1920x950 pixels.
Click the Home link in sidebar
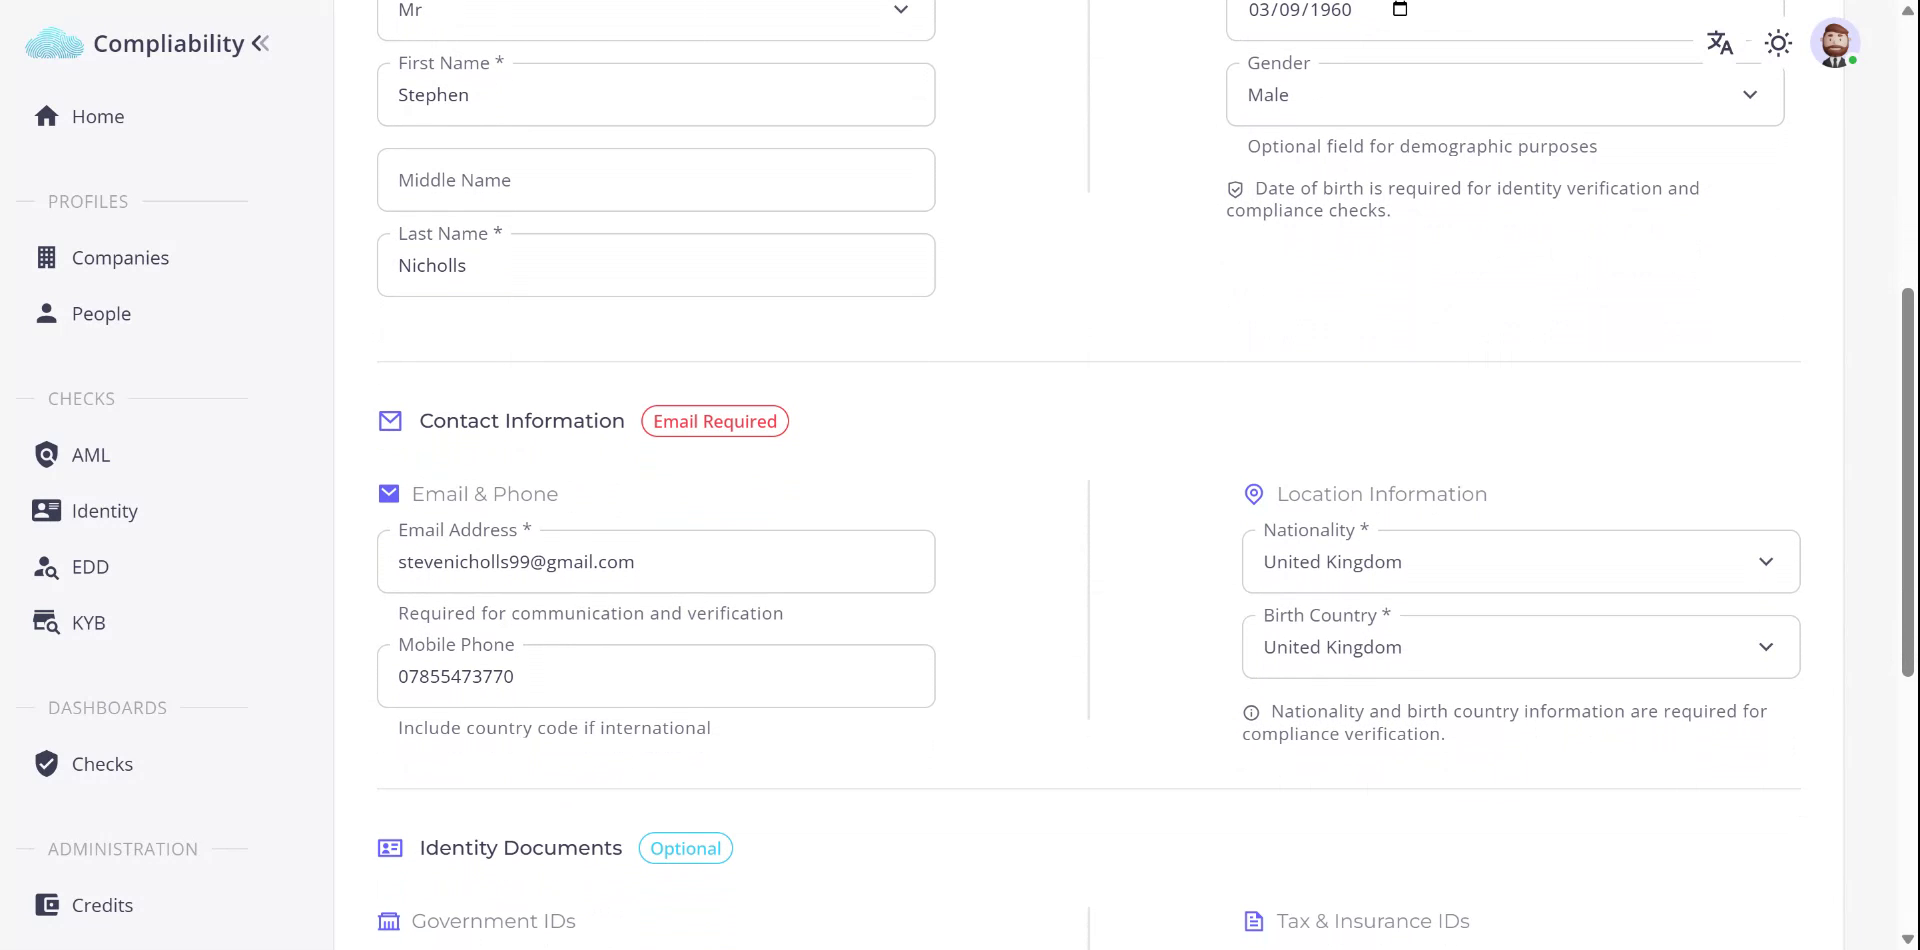coord(98,117)
